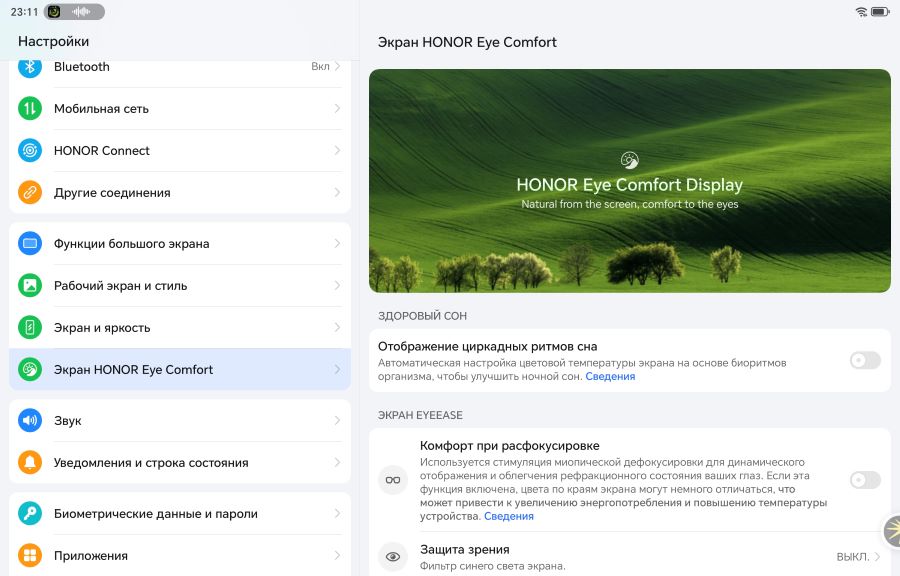Tap the Рабочий экран и стиль icon

(30, 285)
